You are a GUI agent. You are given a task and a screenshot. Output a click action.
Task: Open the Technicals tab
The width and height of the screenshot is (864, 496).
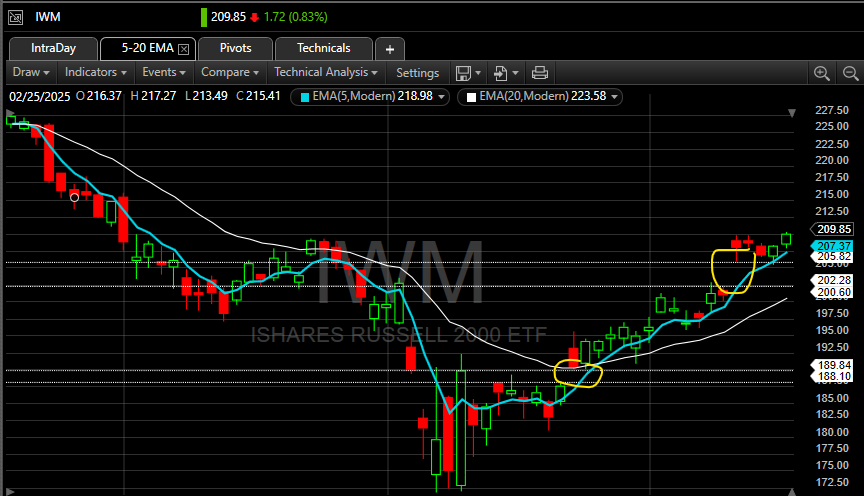[x=324, y=48]
